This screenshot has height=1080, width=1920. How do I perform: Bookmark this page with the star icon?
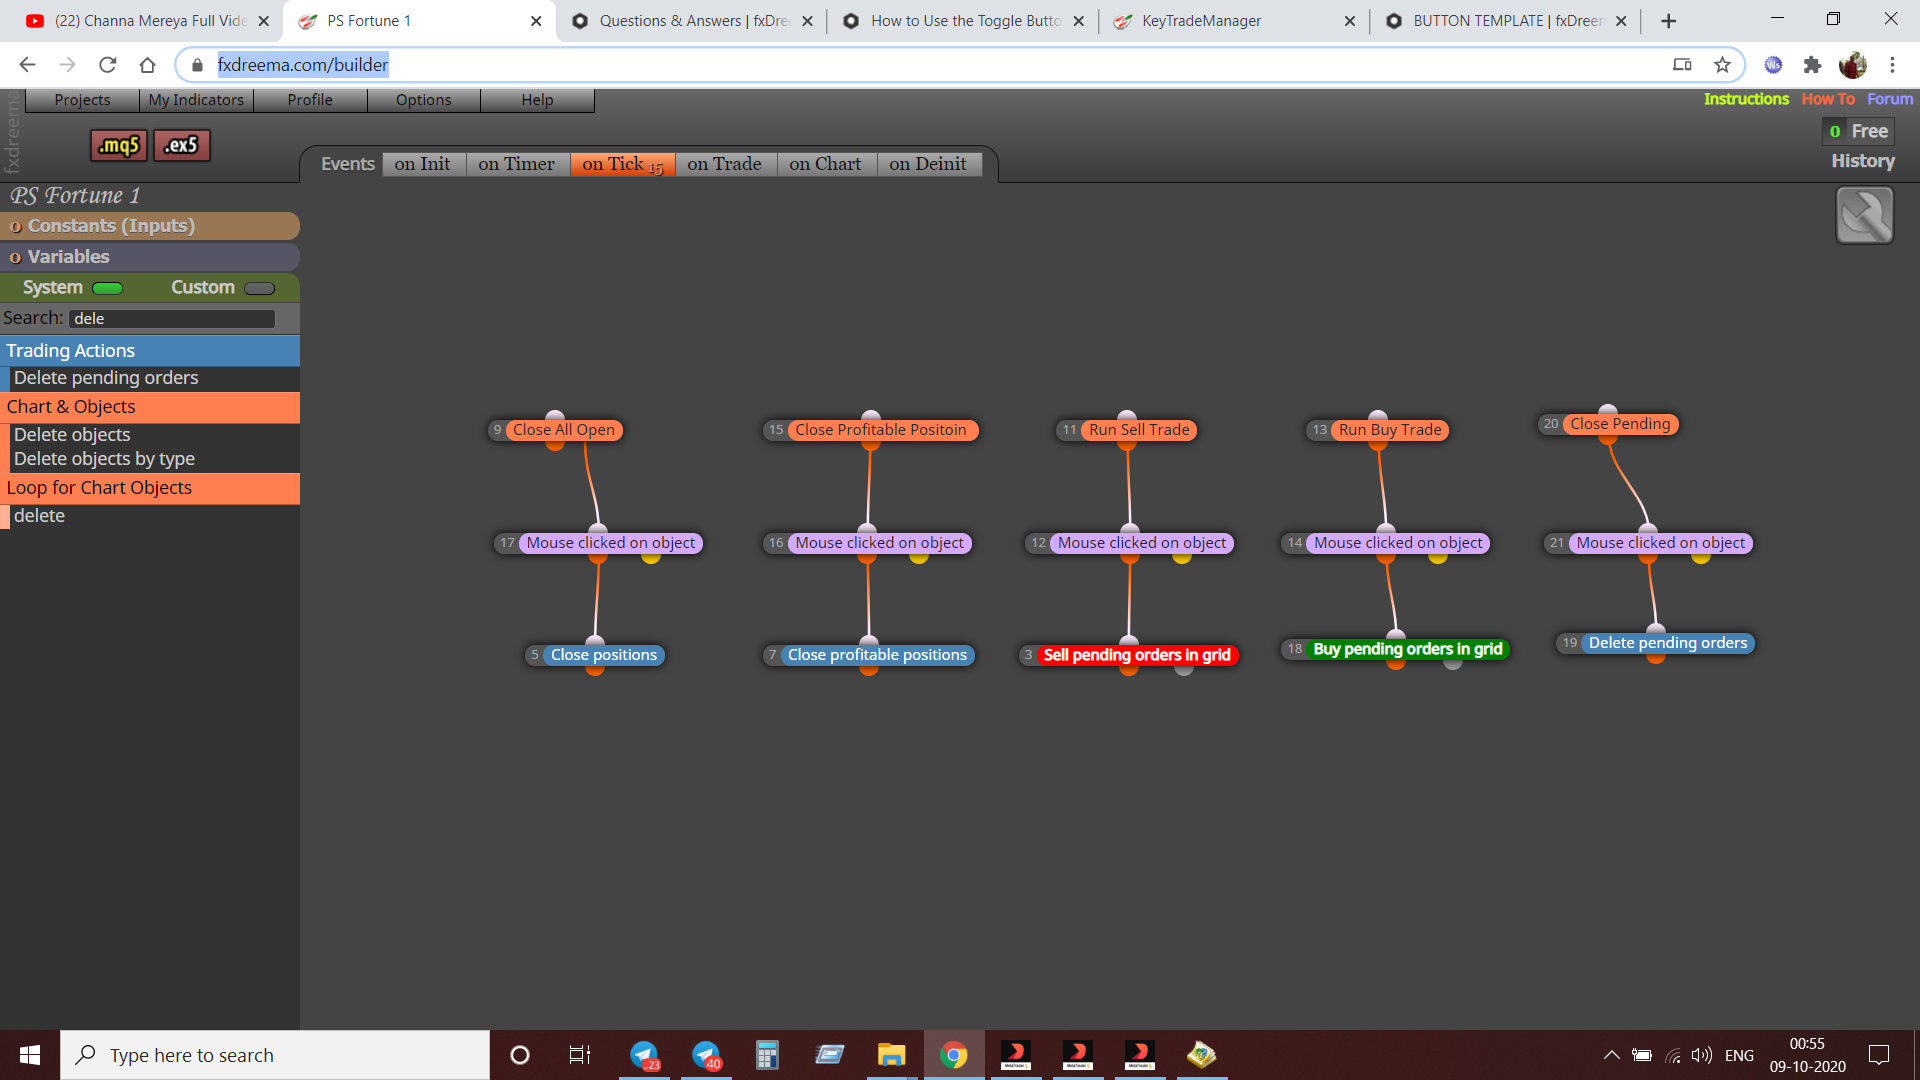tap(1722, 65)
